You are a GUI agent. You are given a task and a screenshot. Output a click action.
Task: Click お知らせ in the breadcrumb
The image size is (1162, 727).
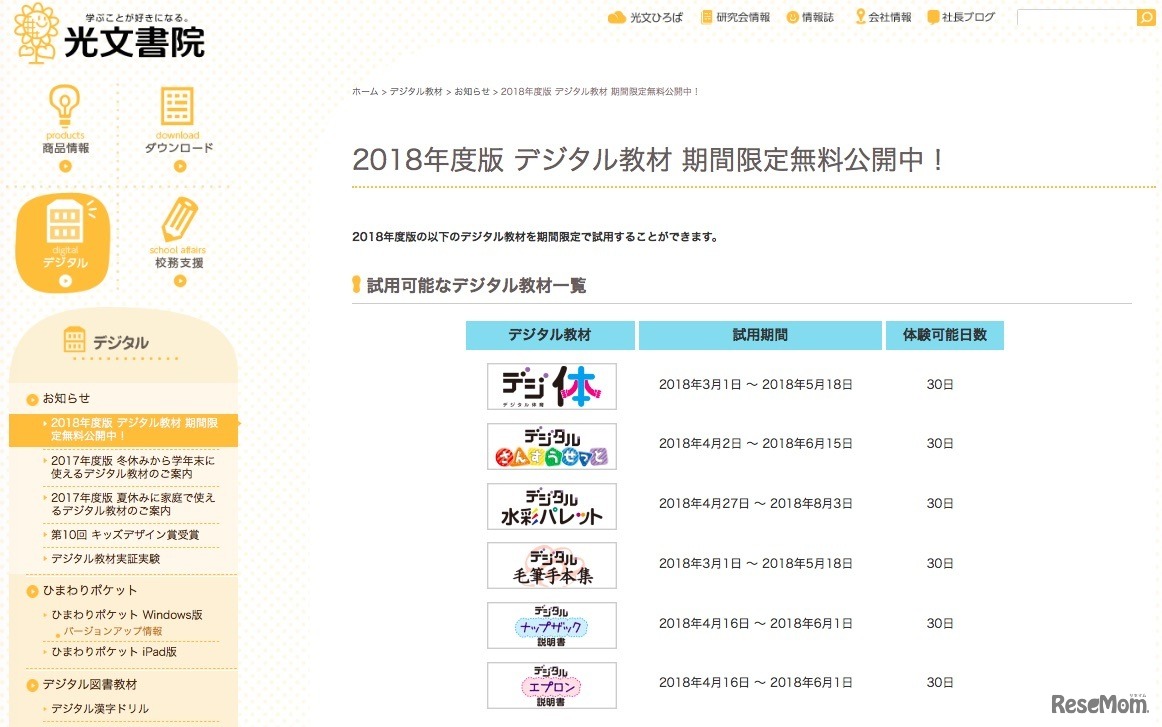tap(472, 92)
